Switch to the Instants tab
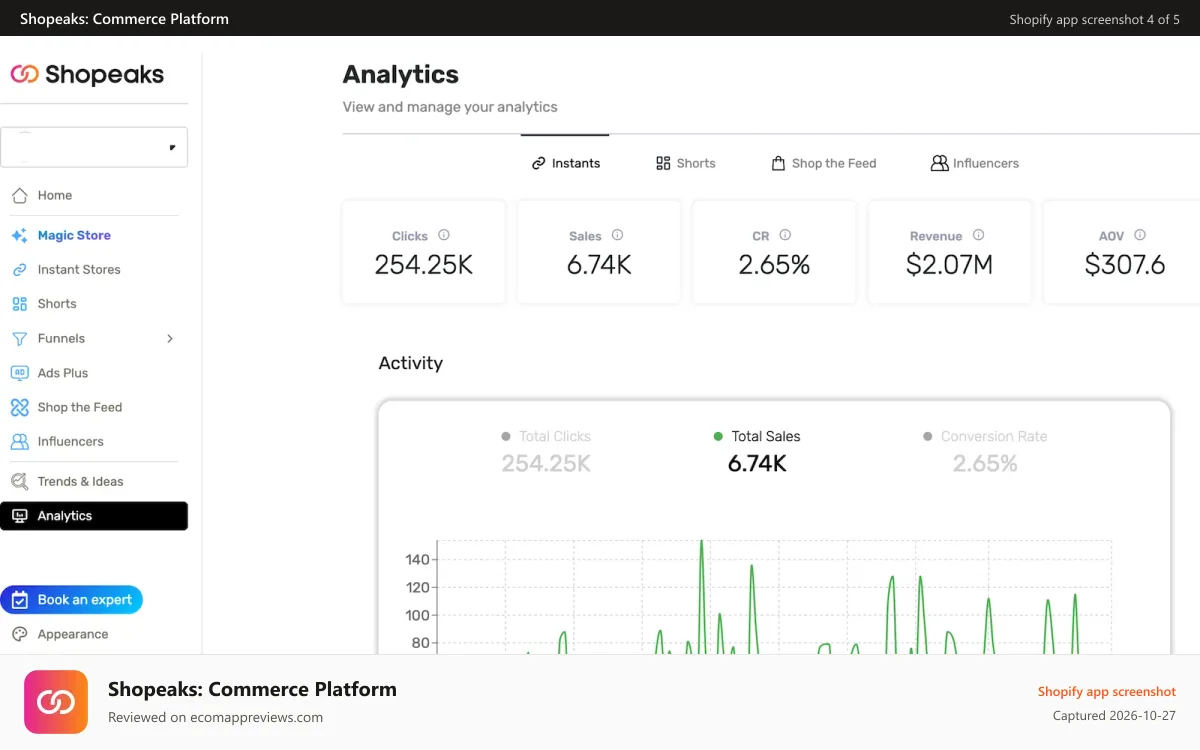Screen dimensions: 1200x750 [565, 163]
